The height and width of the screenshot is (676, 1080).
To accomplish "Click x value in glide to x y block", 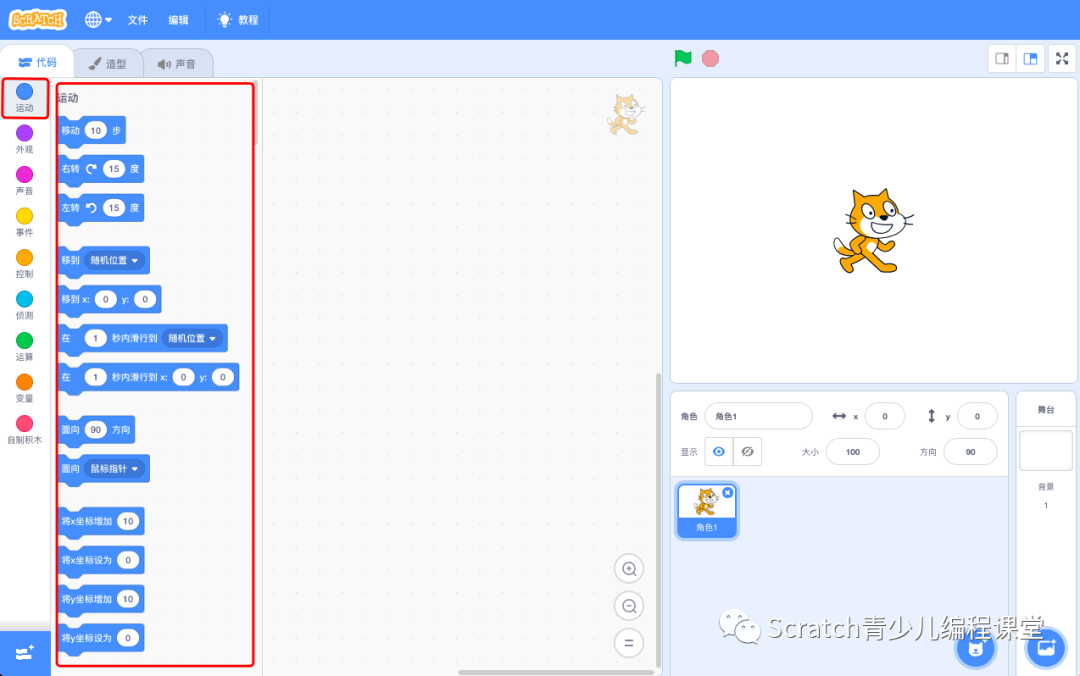I will point(183,377).
